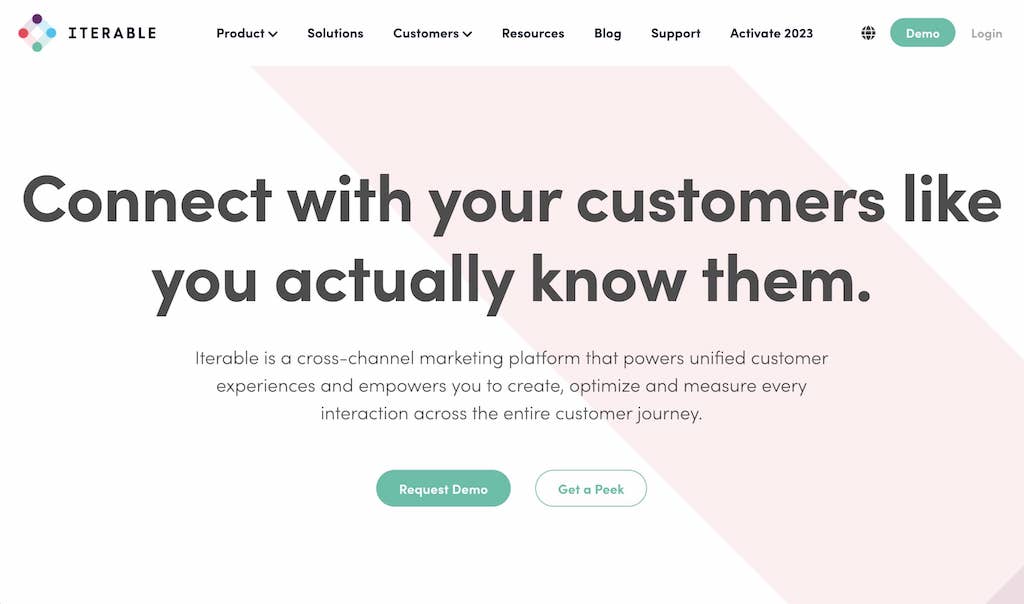This screenshot has height=604, width=1024.
Task: Click the purple dot in the Iterable logo
Action: pyautogui.click(x=37, y=18)
